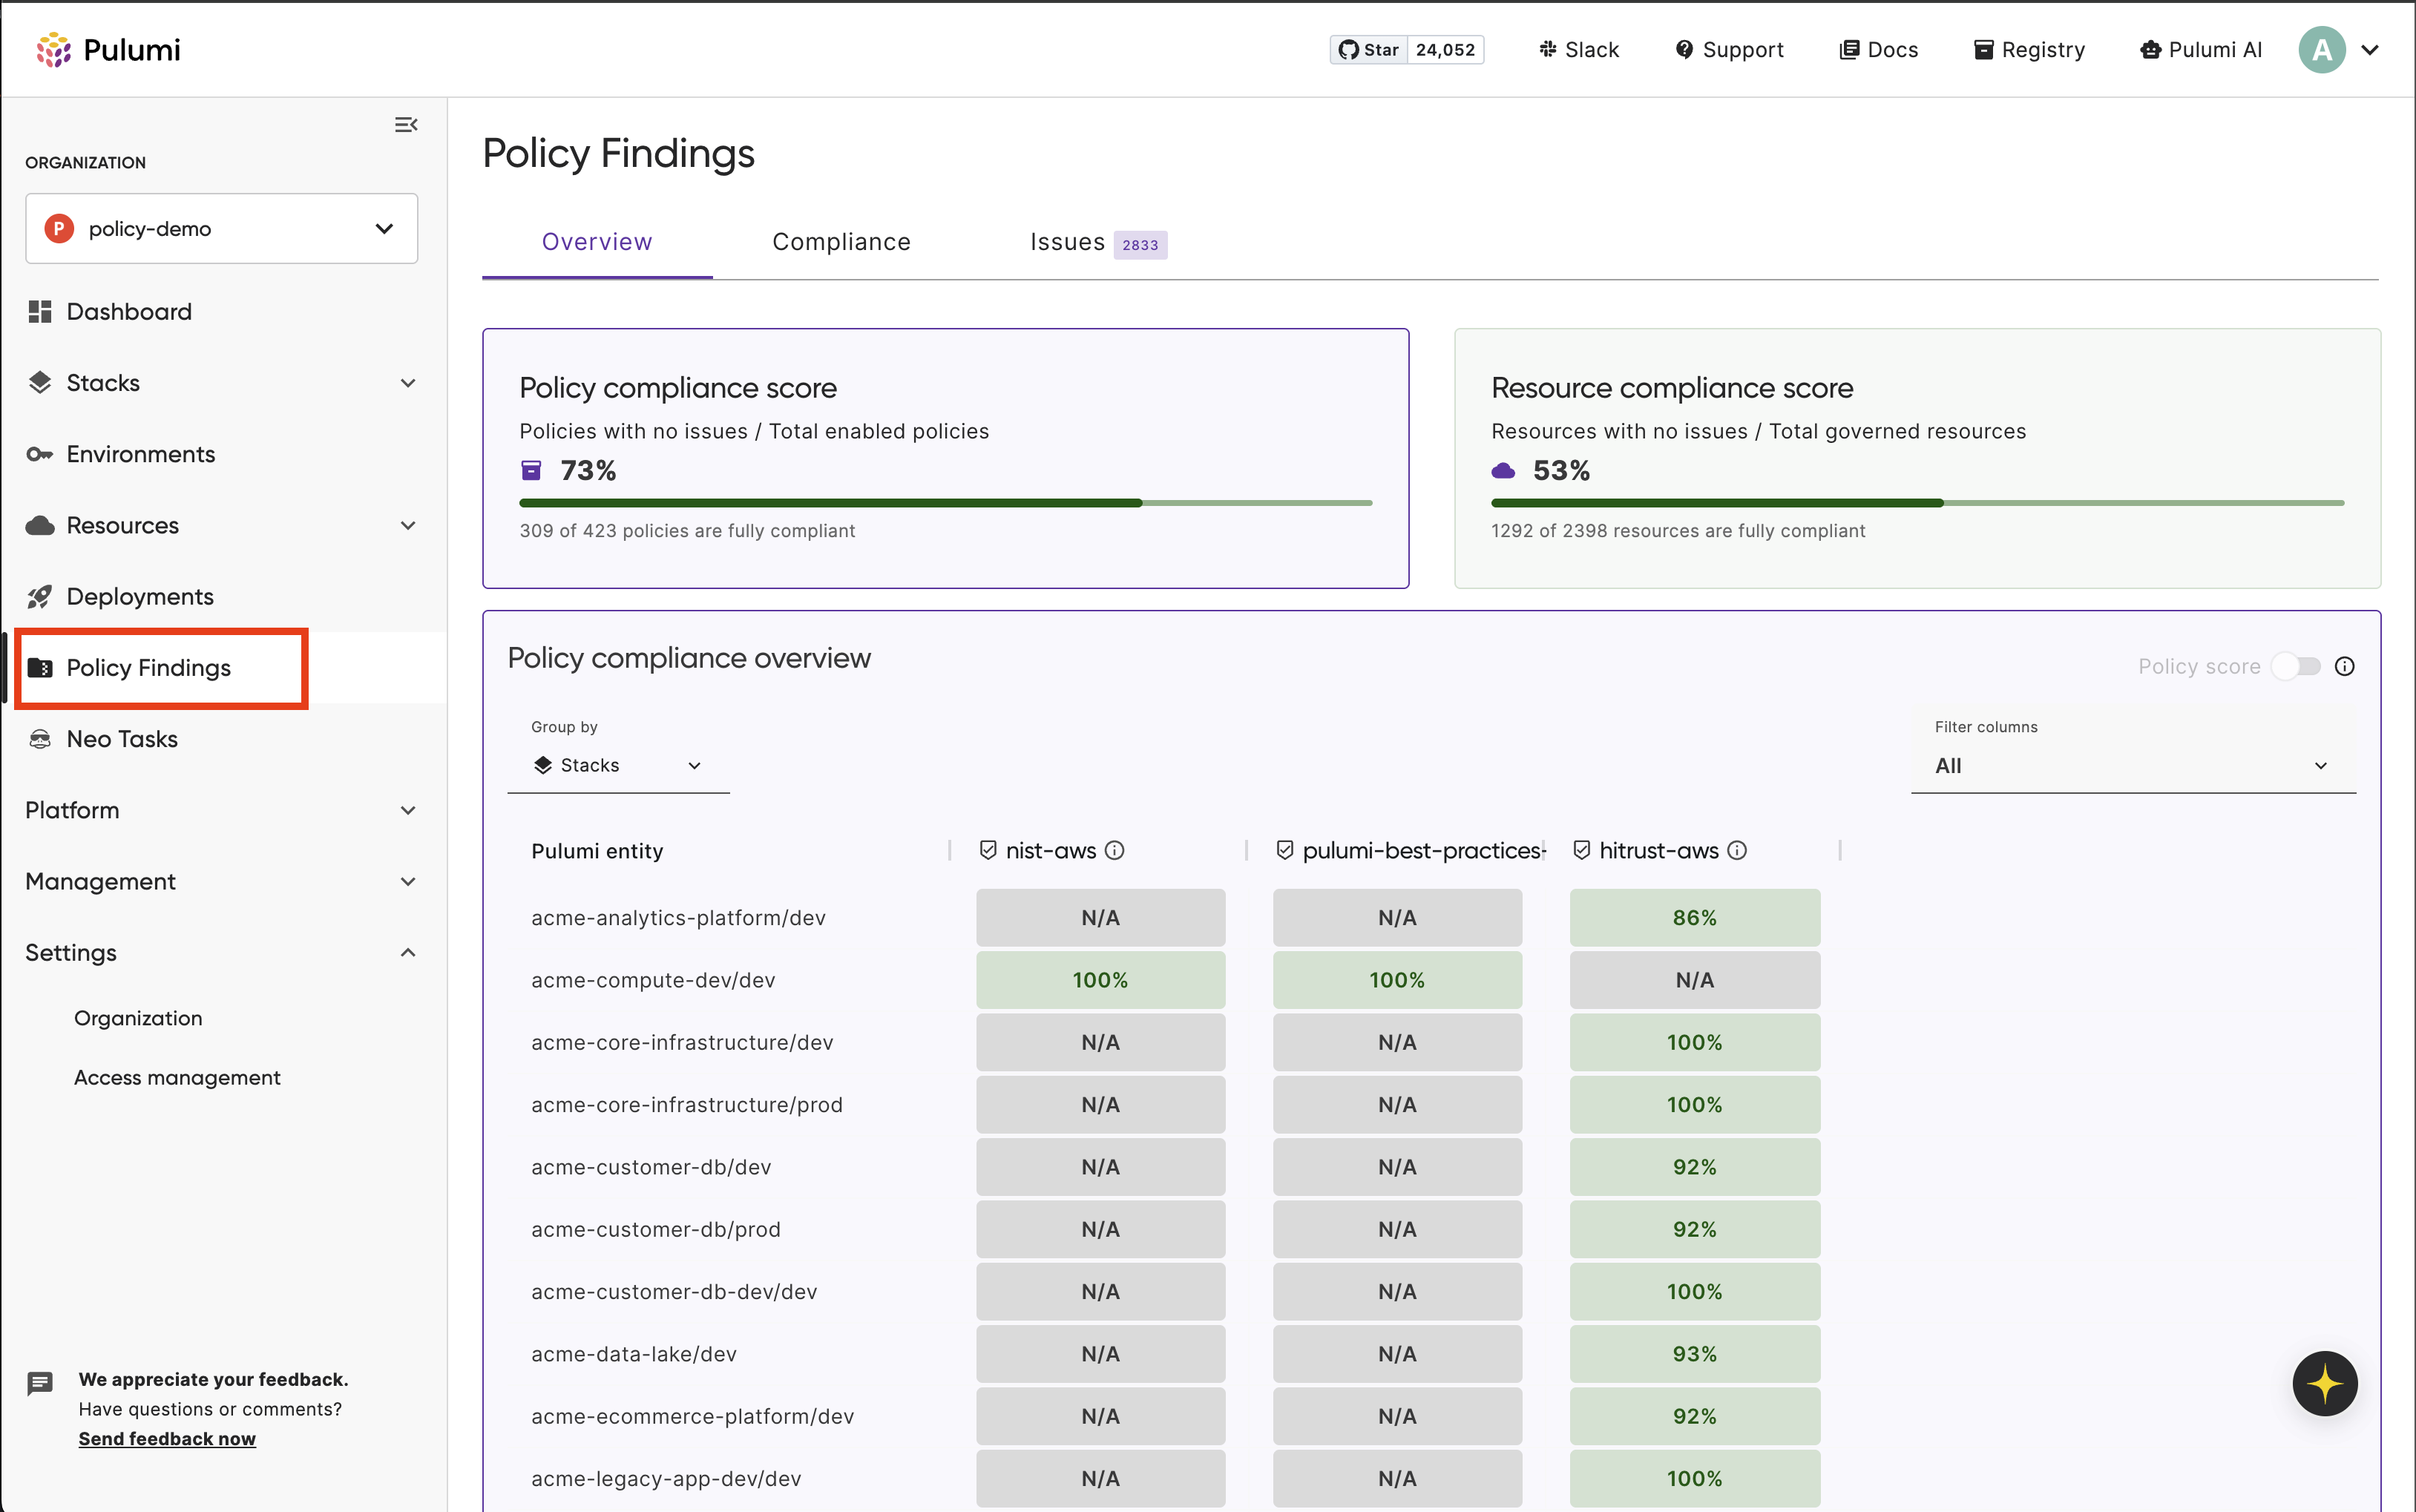Open Deployments via the rocket icon

click(40, 596)
